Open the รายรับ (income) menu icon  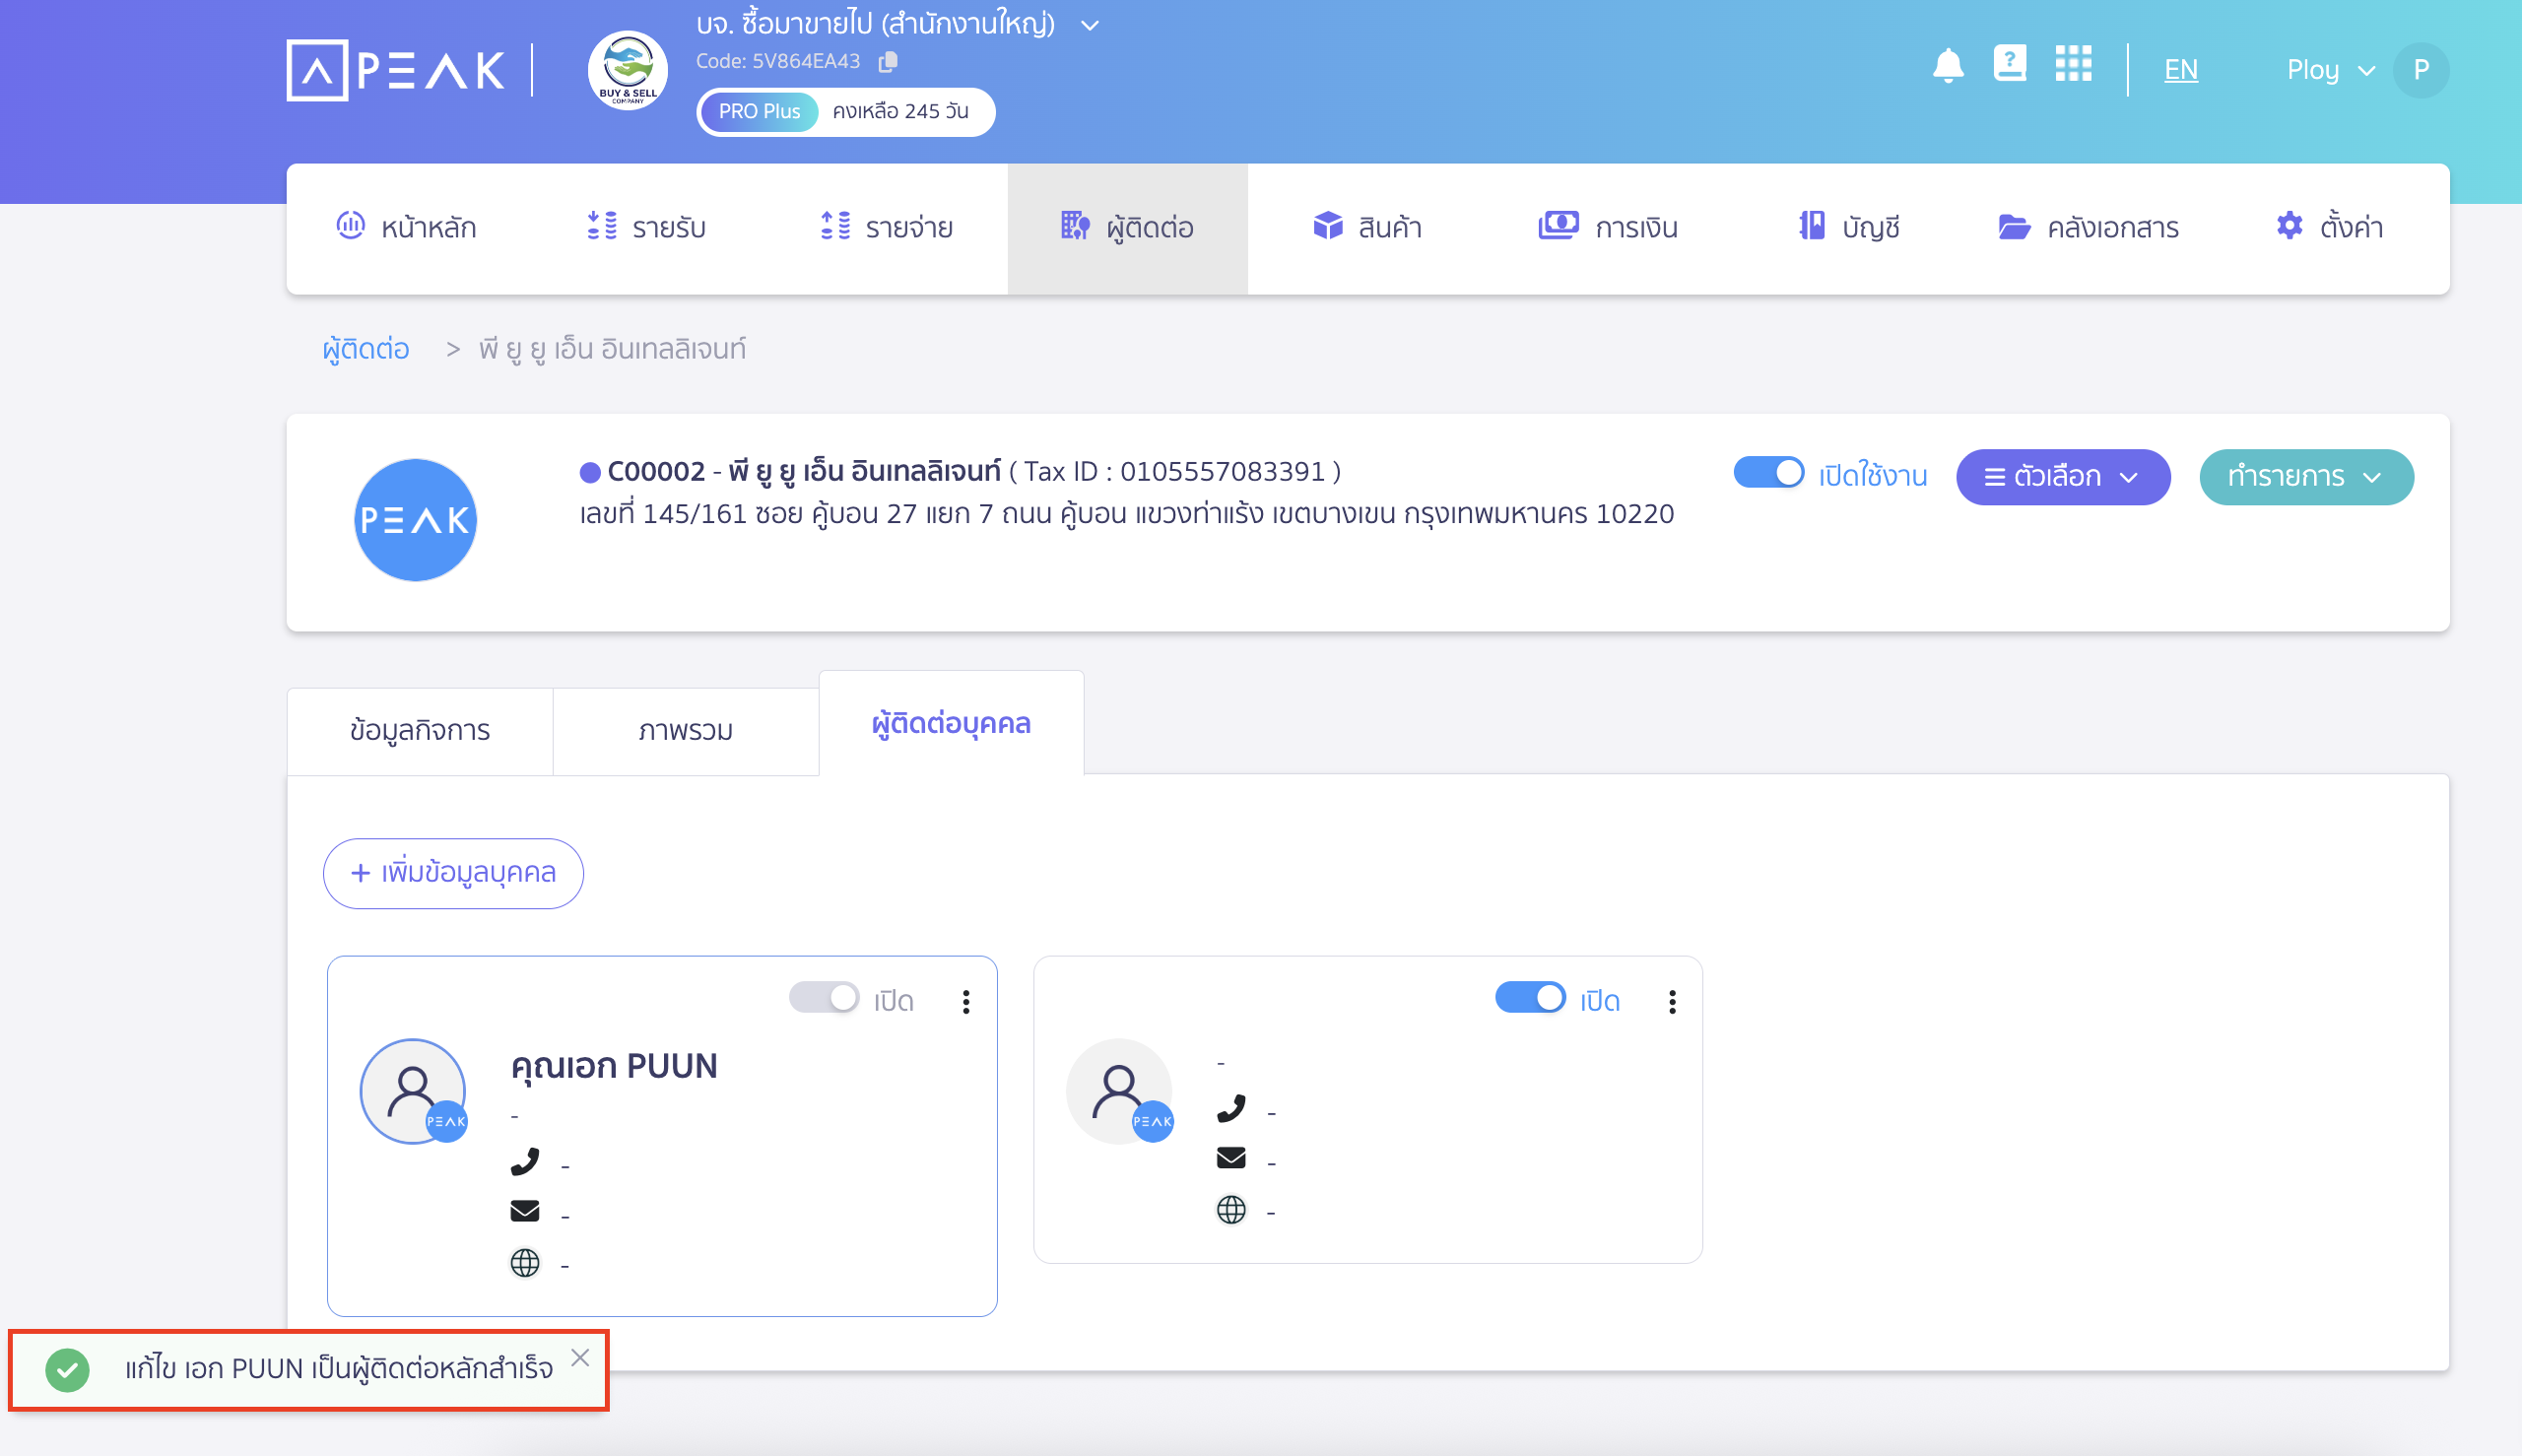(x=601, y=227)
